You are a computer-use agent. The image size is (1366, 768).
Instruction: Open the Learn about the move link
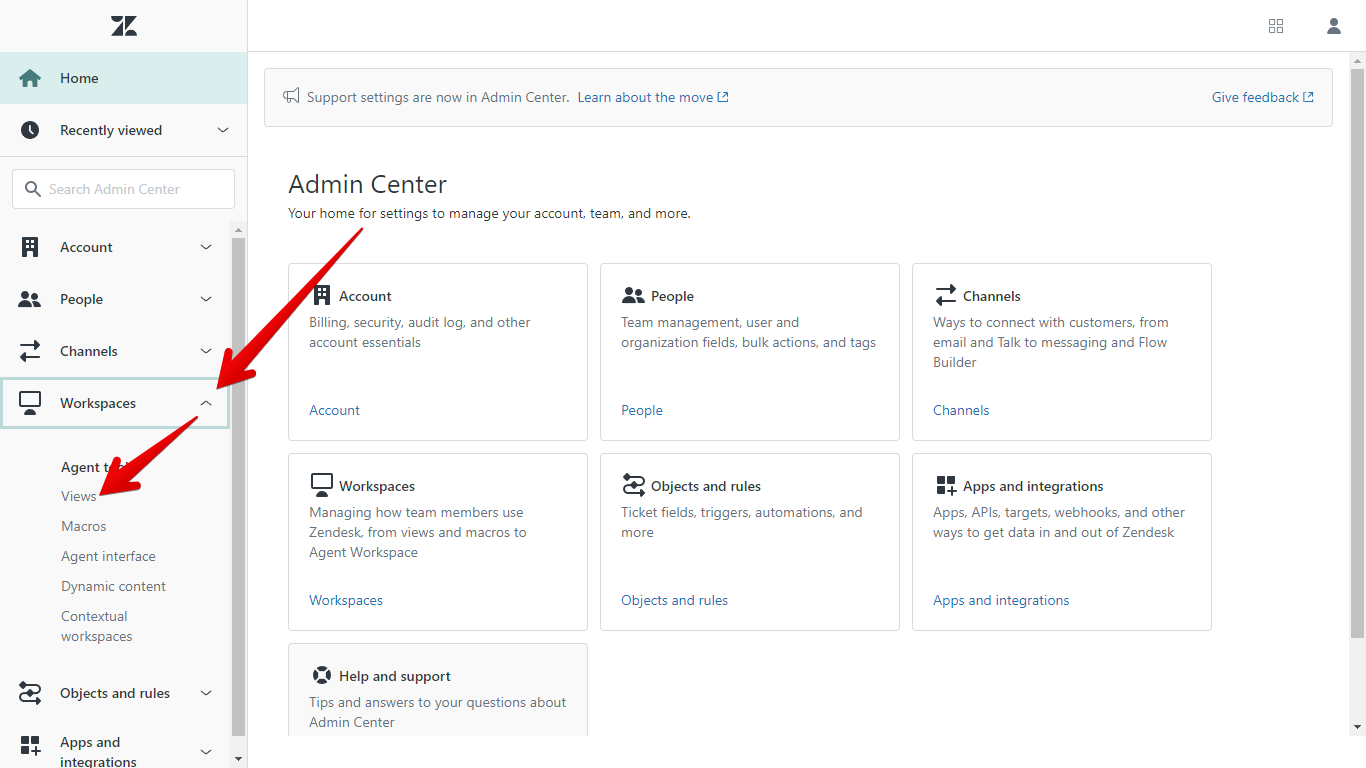click(653, 97)
